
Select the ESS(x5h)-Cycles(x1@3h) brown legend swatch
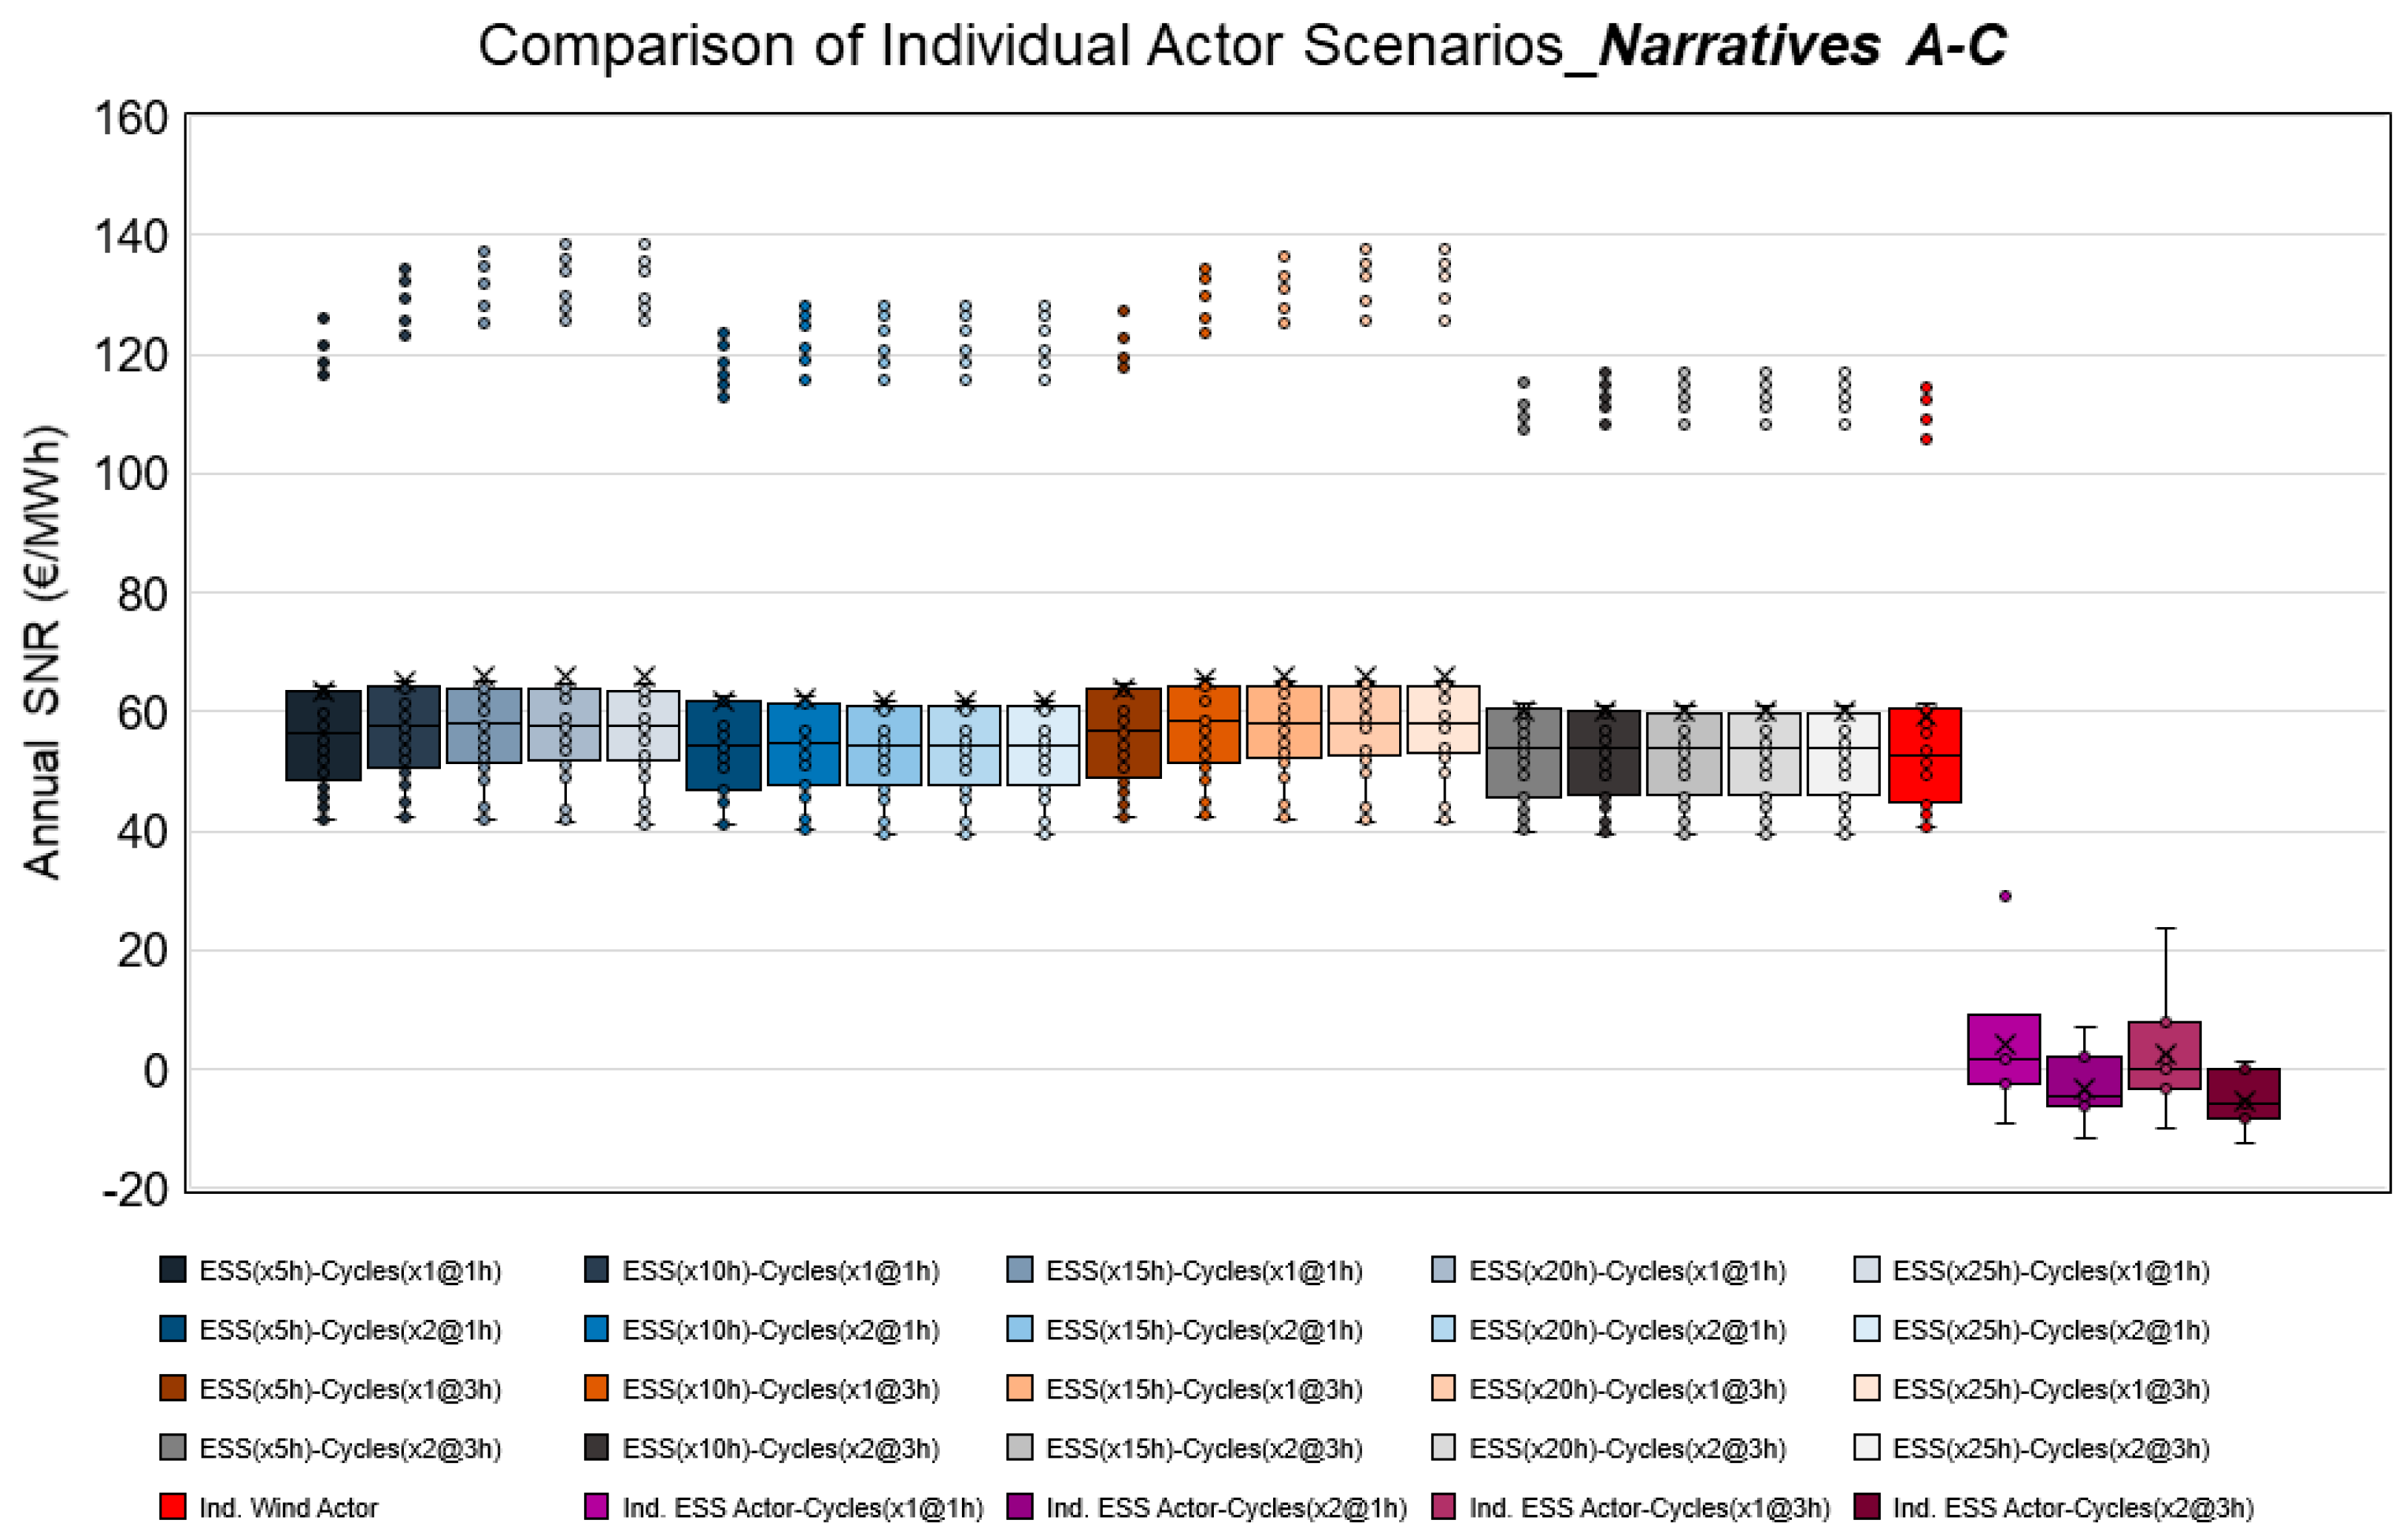click(172, 1388)
